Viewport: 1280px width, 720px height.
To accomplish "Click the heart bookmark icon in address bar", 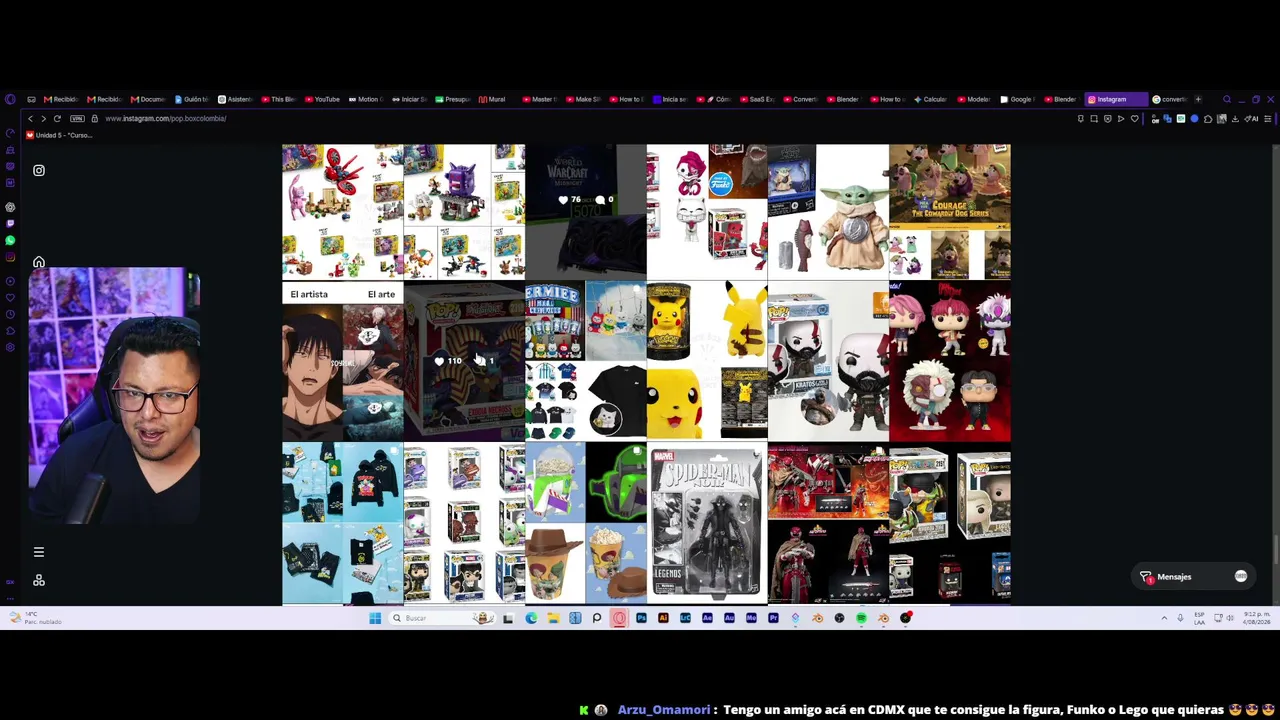I will [x=1134, y=118].
